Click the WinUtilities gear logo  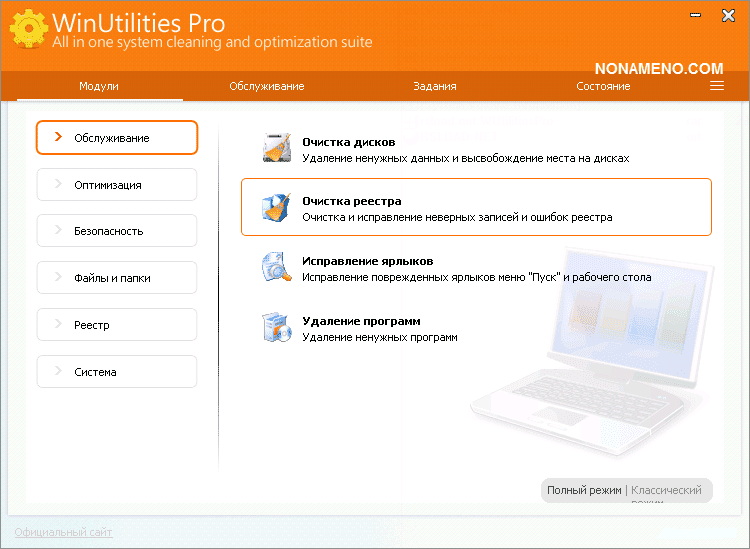[x=27, y=31]
